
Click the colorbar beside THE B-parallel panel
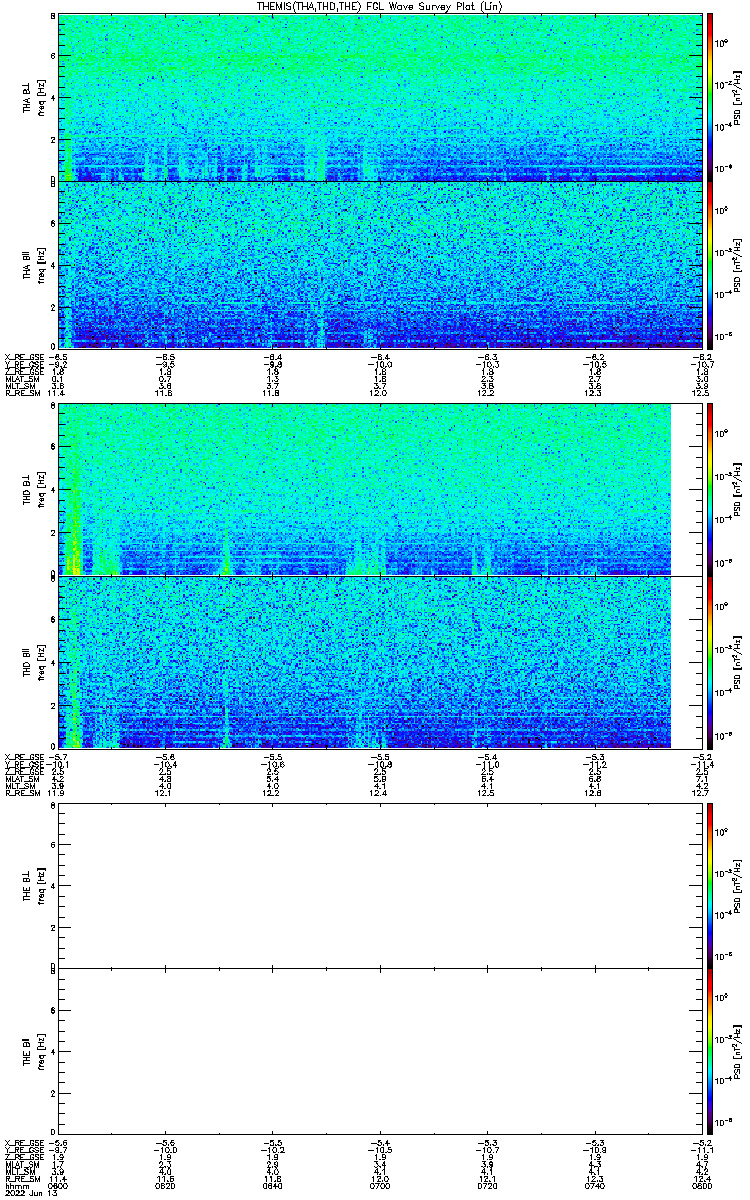(710, 1051)
